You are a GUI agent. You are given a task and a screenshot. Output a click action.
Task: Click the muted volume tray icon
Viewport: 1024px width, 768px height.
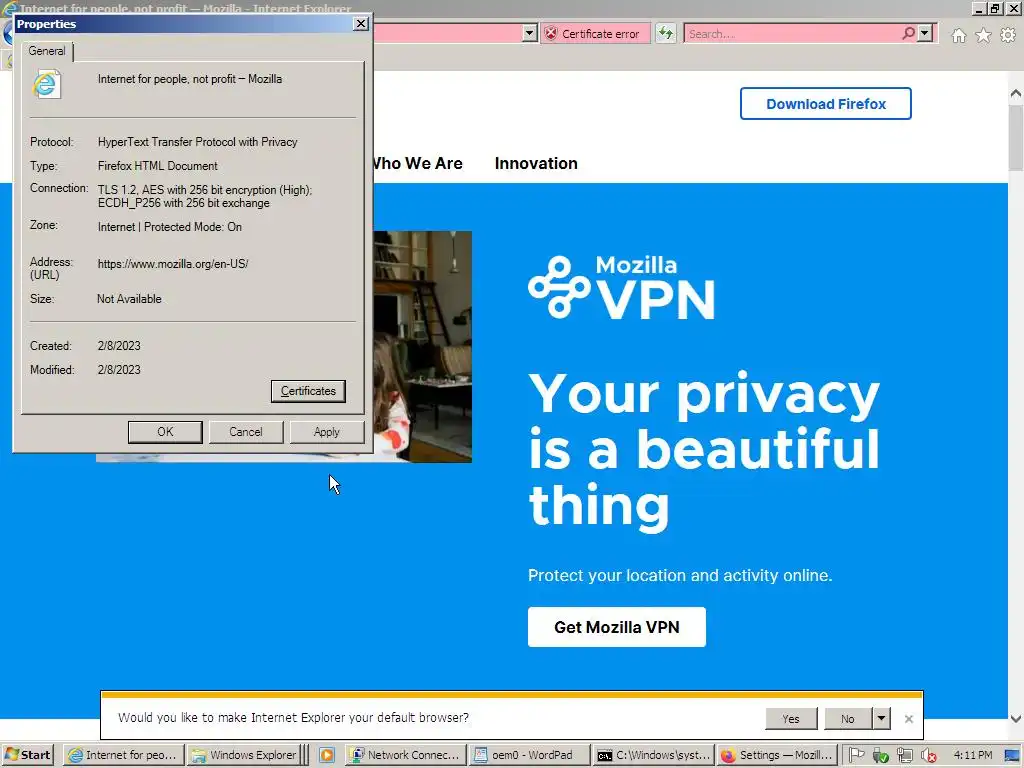pos(928,755)
